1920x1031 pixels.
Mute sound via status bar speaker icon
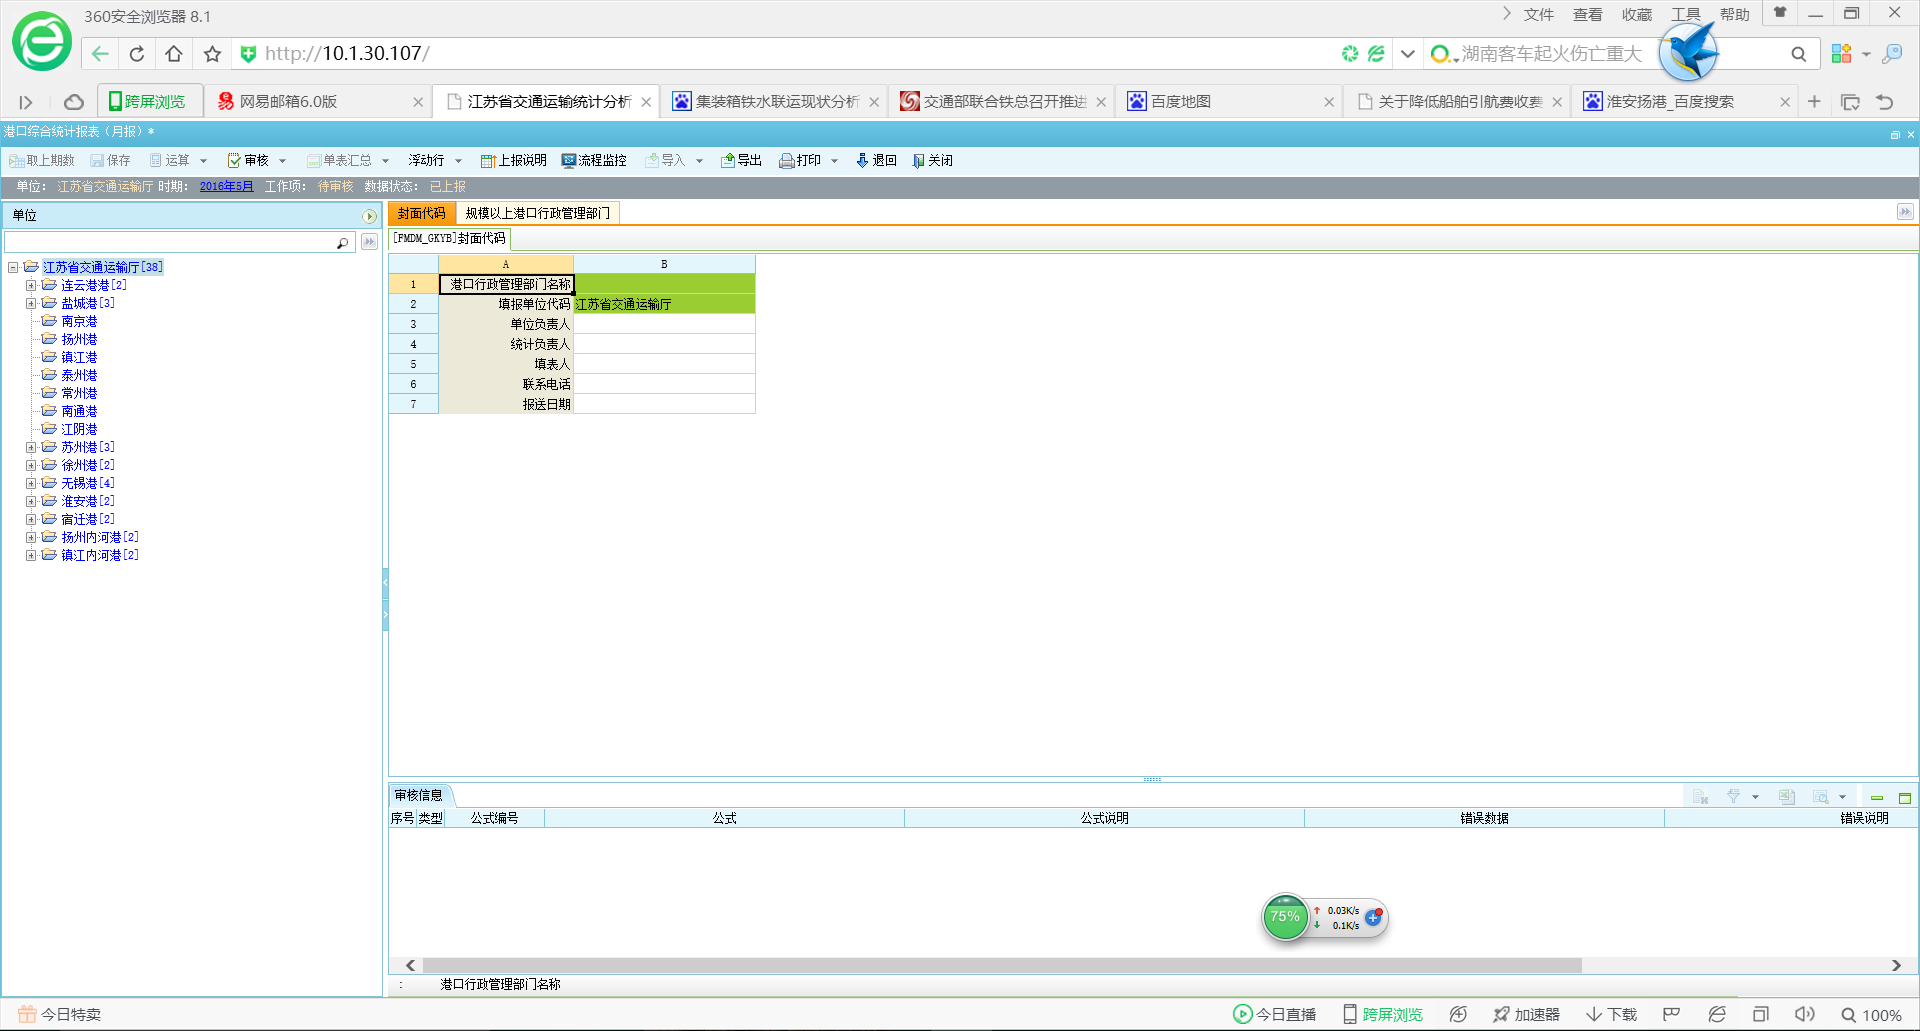click(1804, 1014)
